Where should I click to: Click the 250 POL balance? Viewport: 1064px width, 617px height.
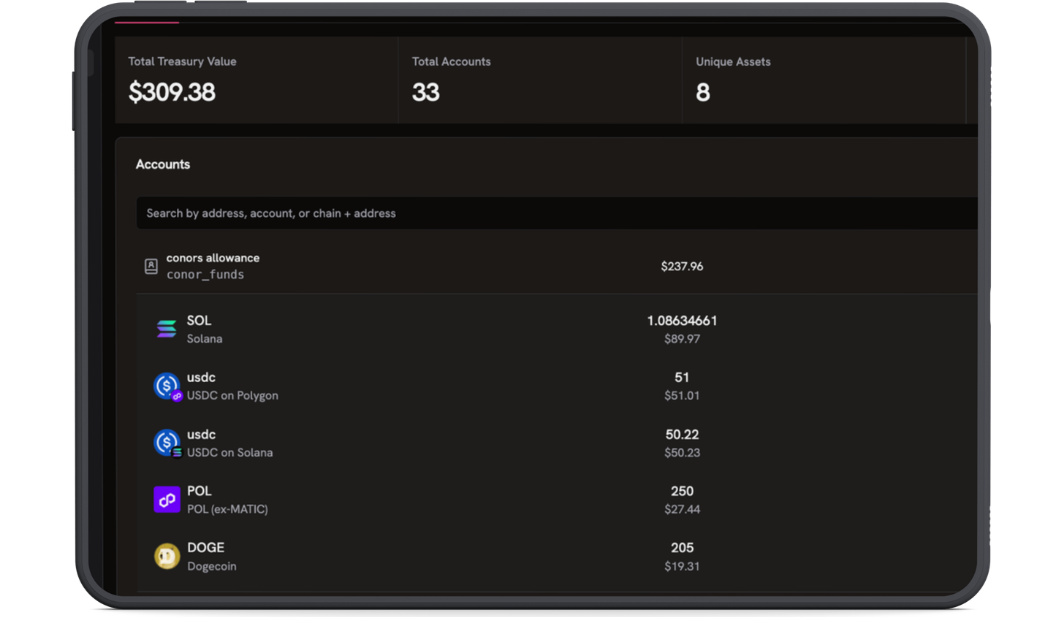tap(682, 491)
